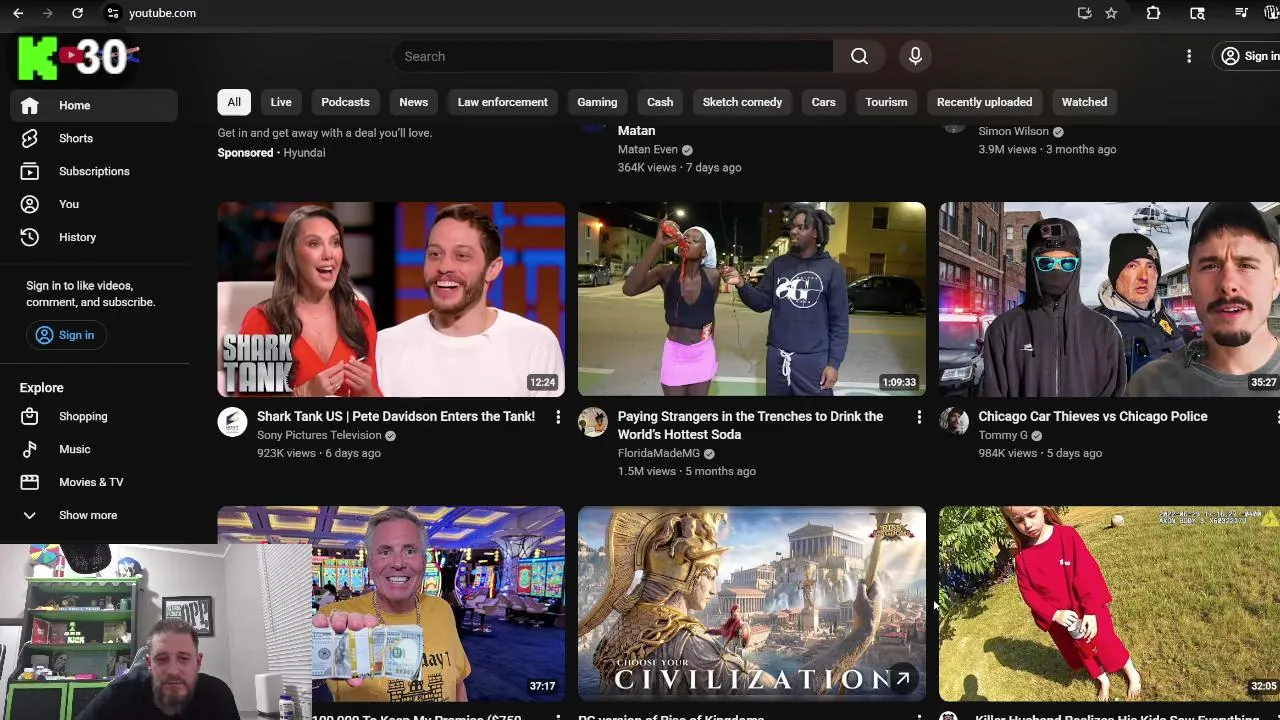Open YouTube settings three-dot menu

click(1189, 56)
